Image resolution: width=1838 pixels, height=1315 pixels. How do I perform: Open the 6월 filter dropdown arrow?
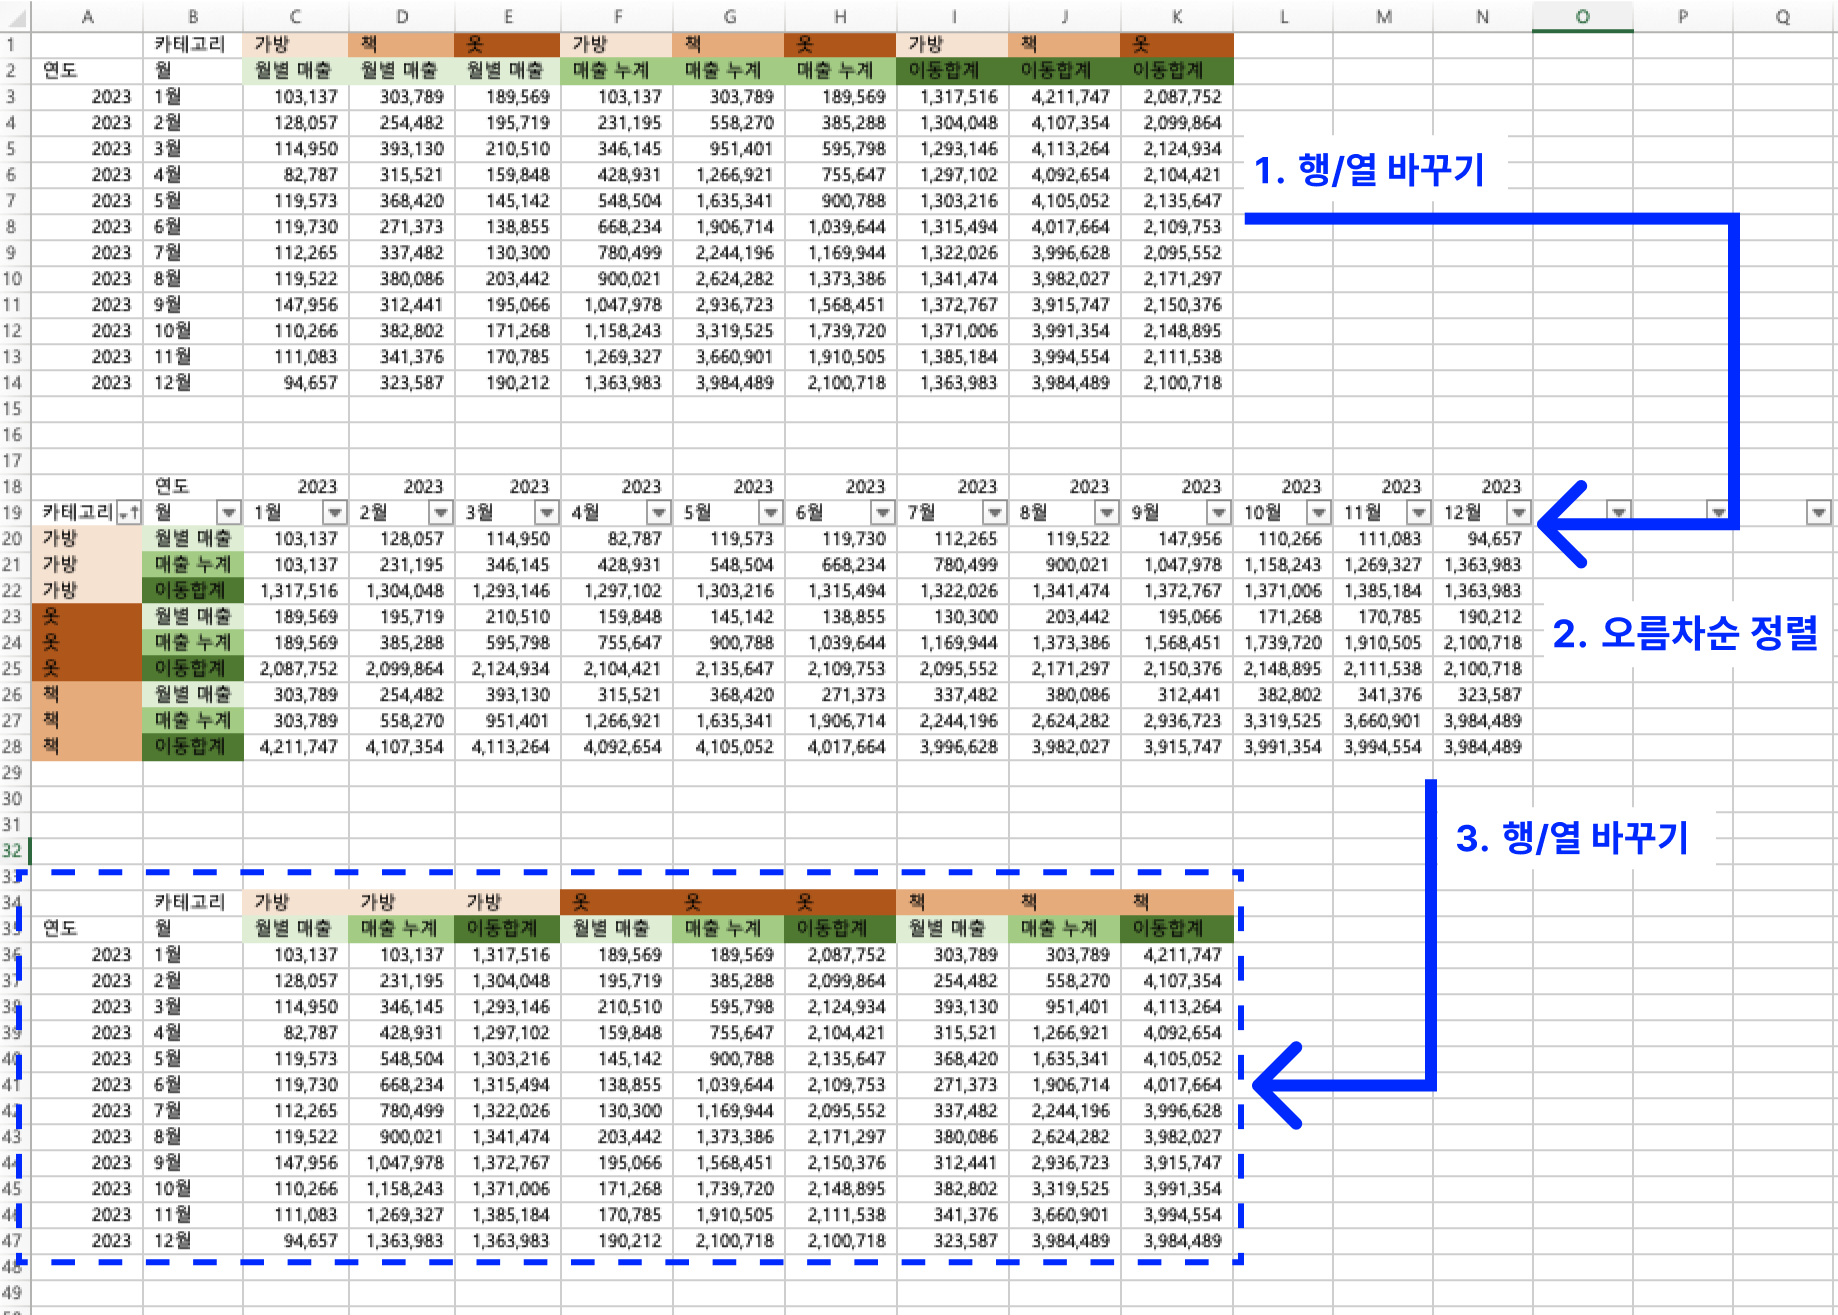click(x=883, y=513)
